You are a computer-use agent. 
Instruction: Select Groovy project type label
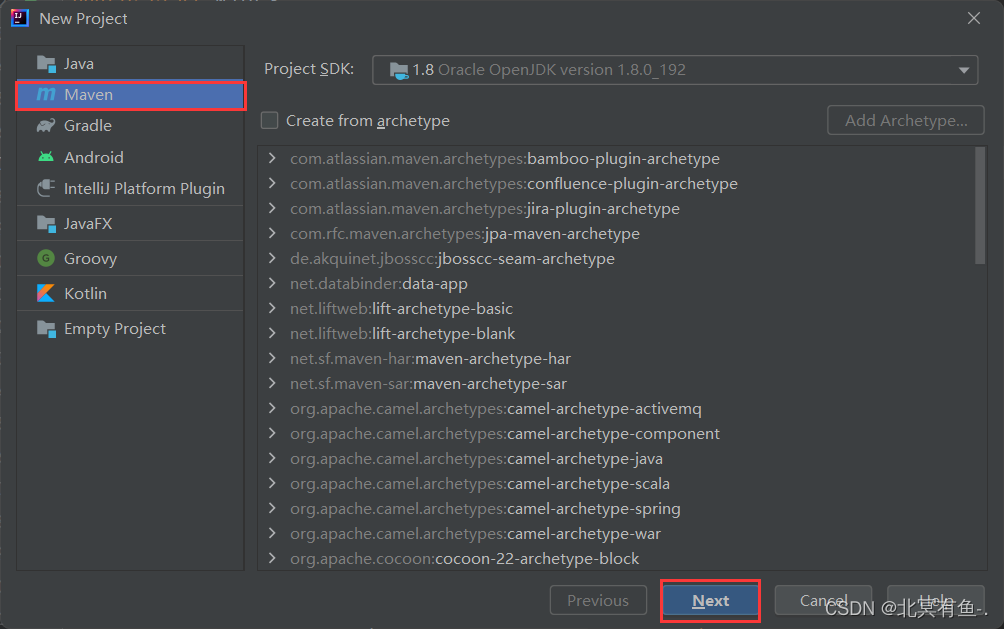[90, 259]
